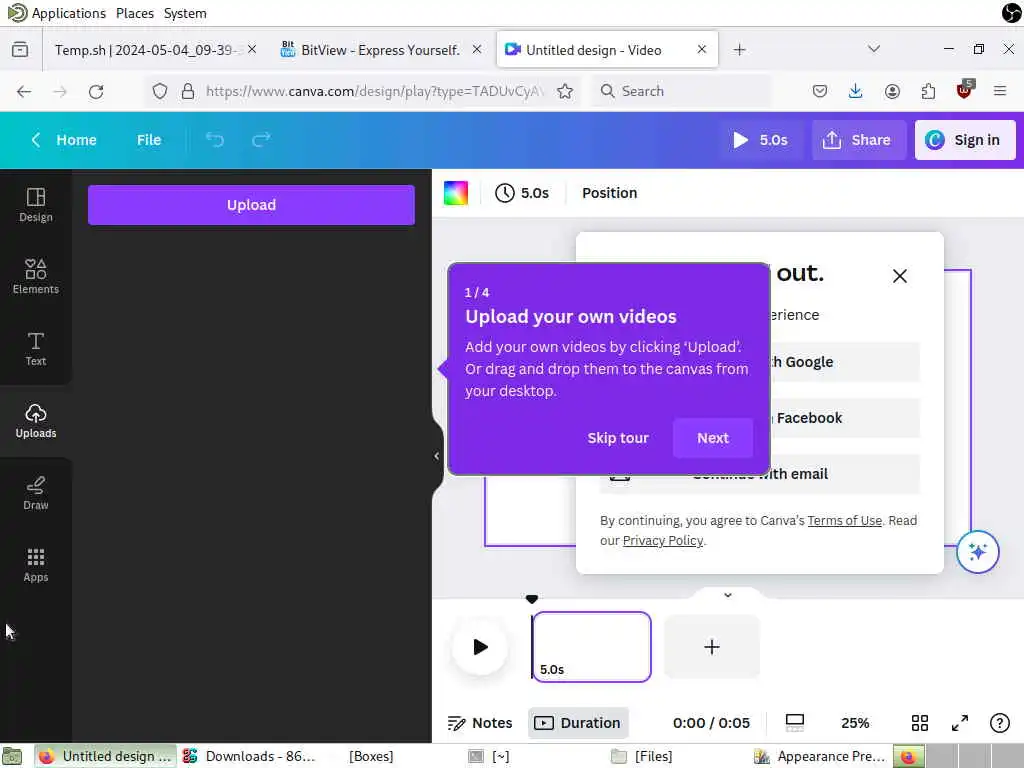The width and height of the screenshot is (1024, 768).
Task: Click the Sign in button
Action: [965, 140]
